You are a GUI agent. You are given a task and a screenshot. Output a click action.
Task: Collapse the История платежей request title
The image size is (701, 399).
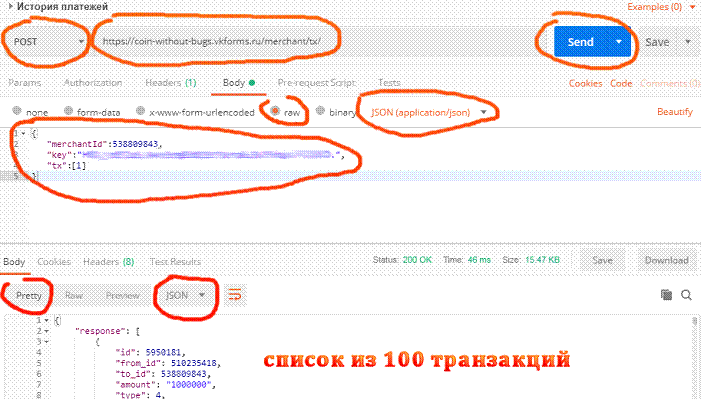[x=58, y=6]
